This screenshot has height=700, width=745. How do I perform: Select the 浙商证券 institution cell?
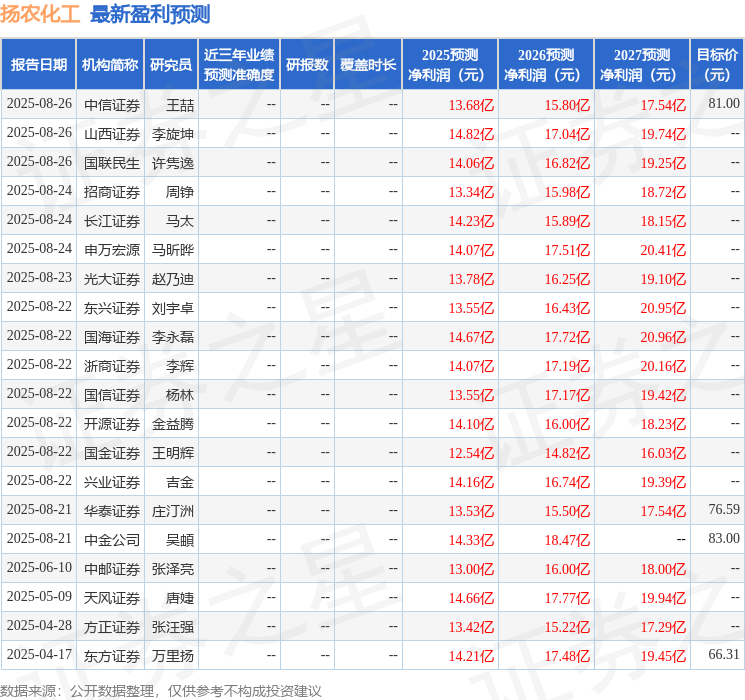point(112,366)
